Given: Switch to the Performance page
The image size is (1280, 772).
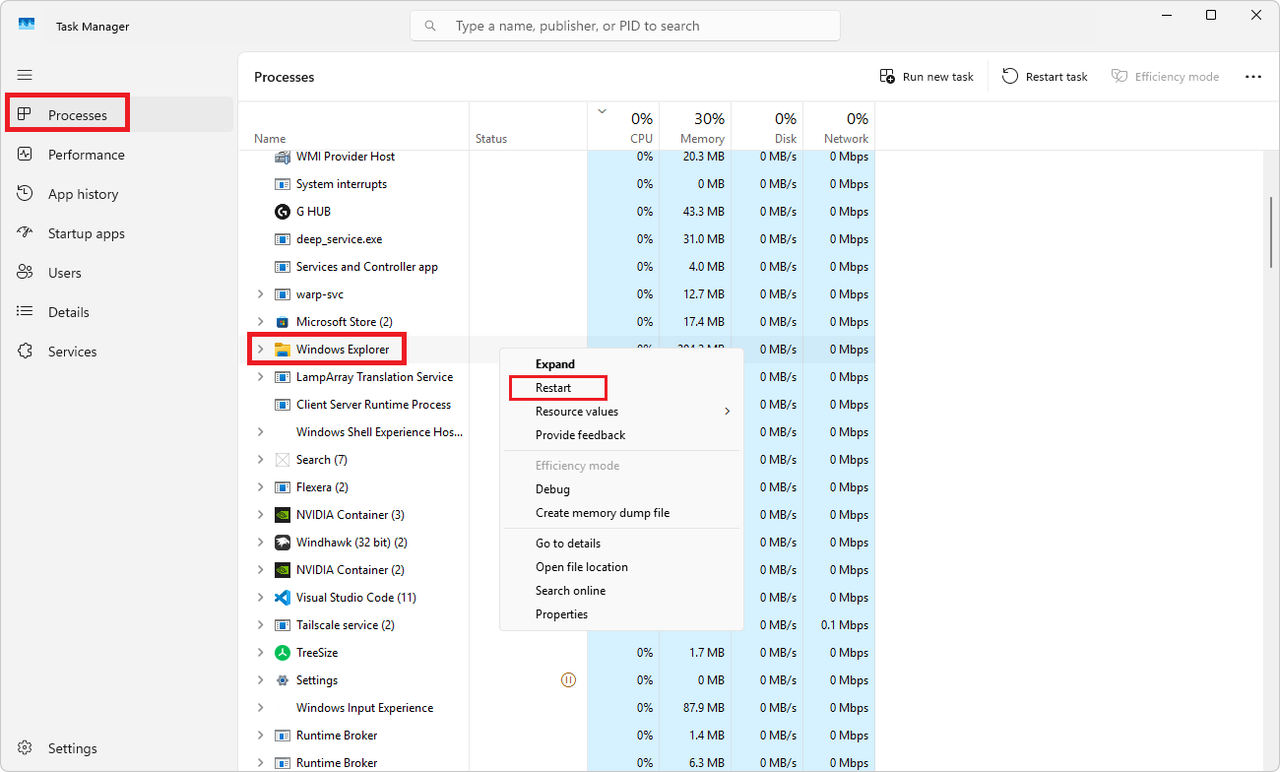Looking at the screenshot, I should pyautogui.click(x=118, y=155).
